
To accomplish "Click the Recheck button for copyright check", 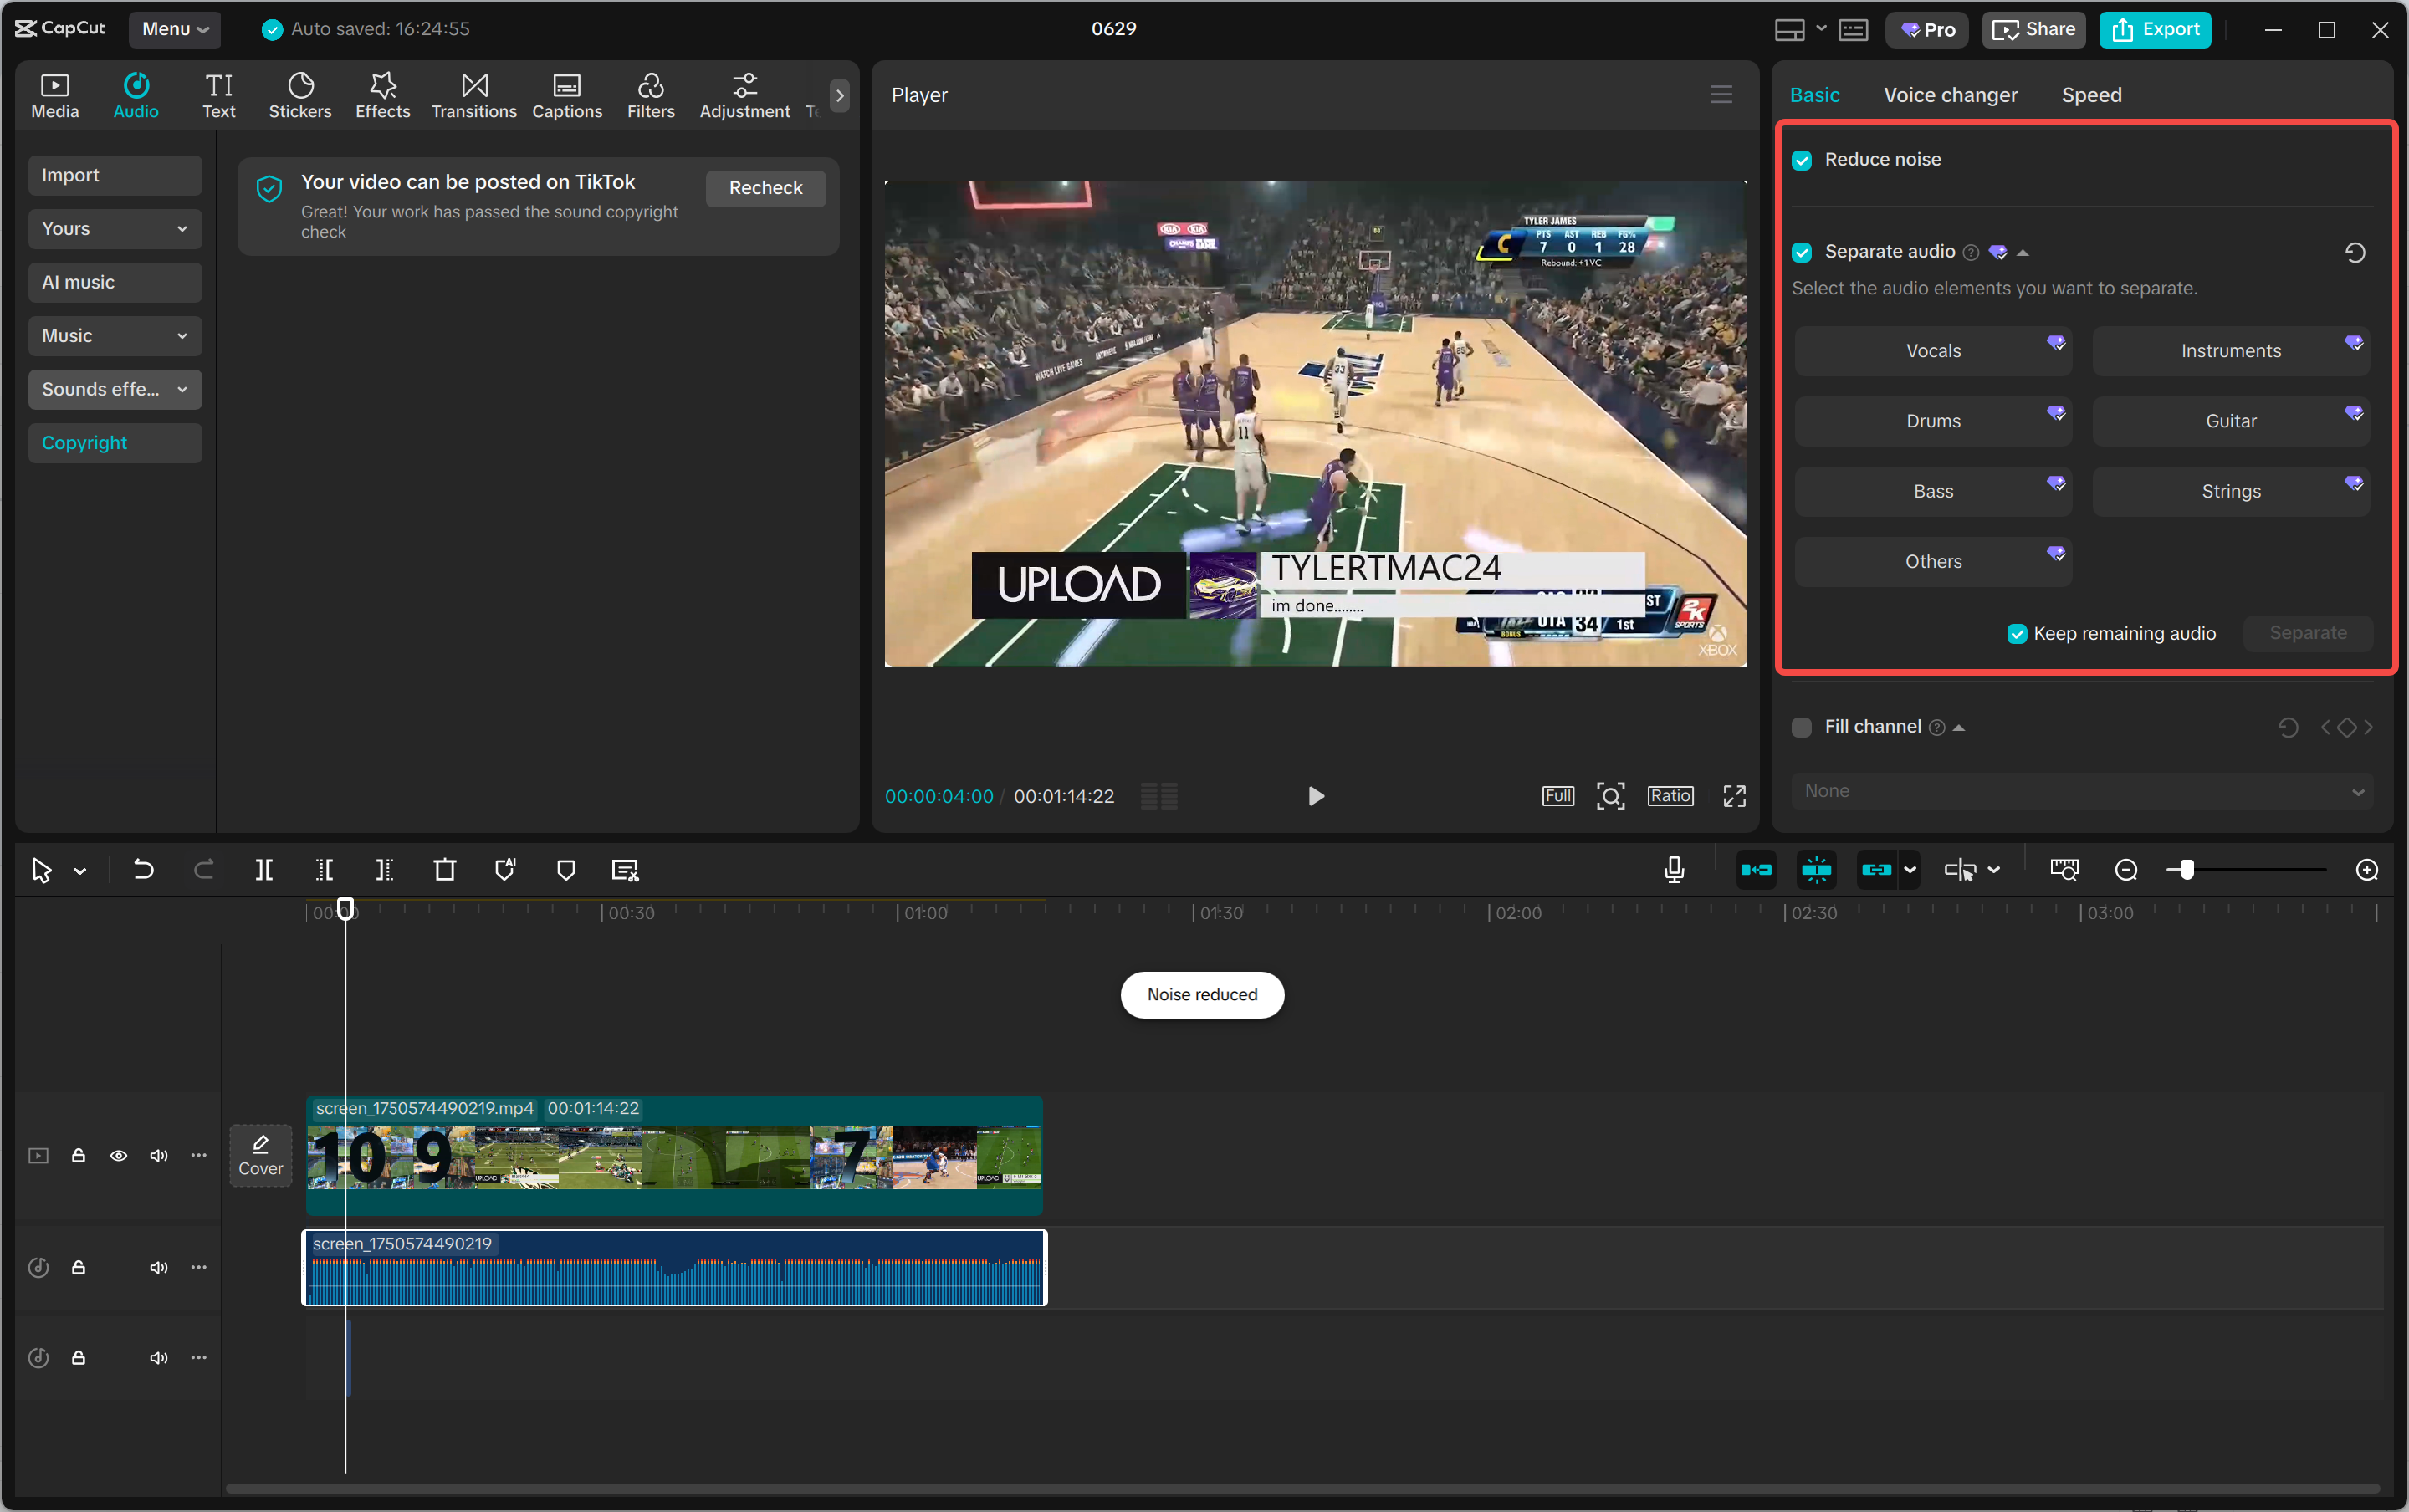I will click(765, 187).
